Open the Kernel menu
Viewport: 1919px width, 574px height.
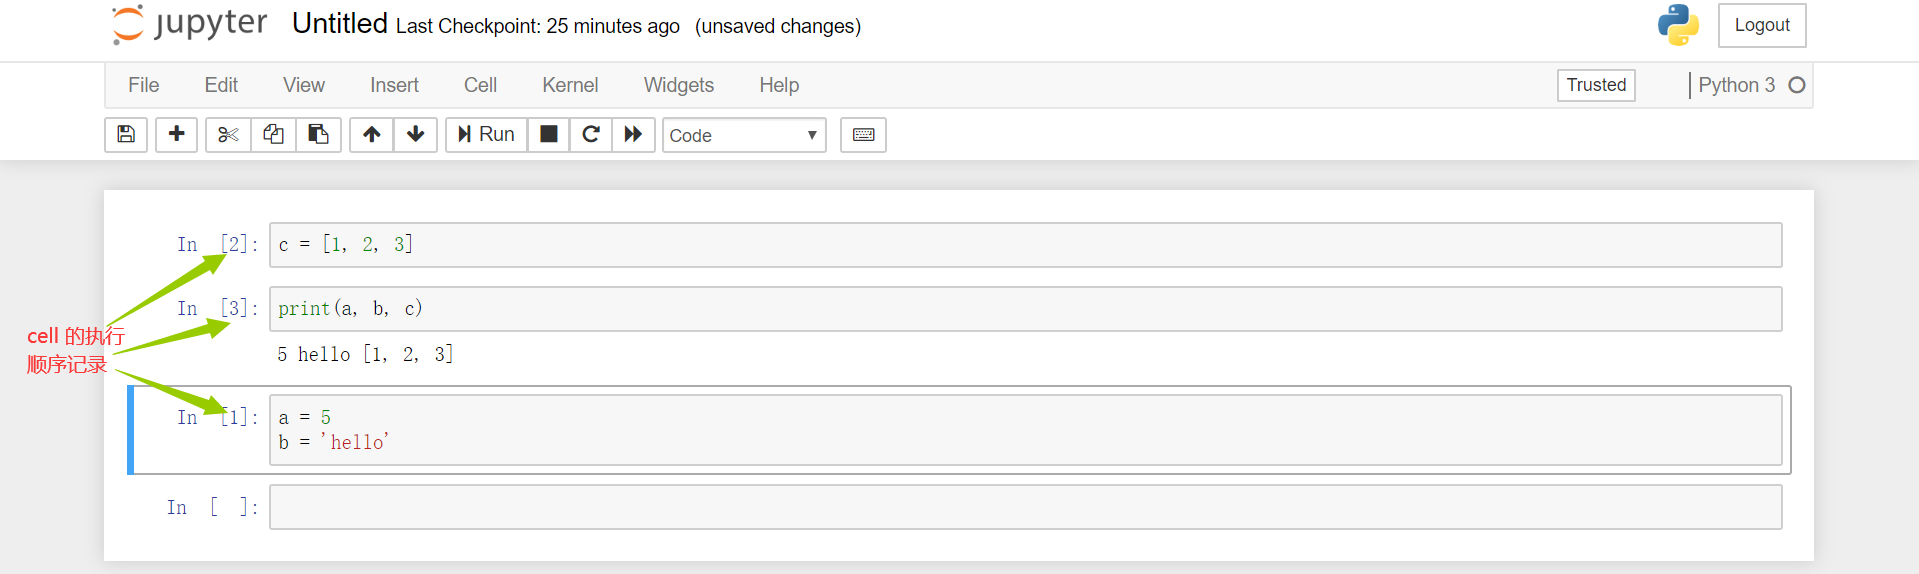click(570, 85)
